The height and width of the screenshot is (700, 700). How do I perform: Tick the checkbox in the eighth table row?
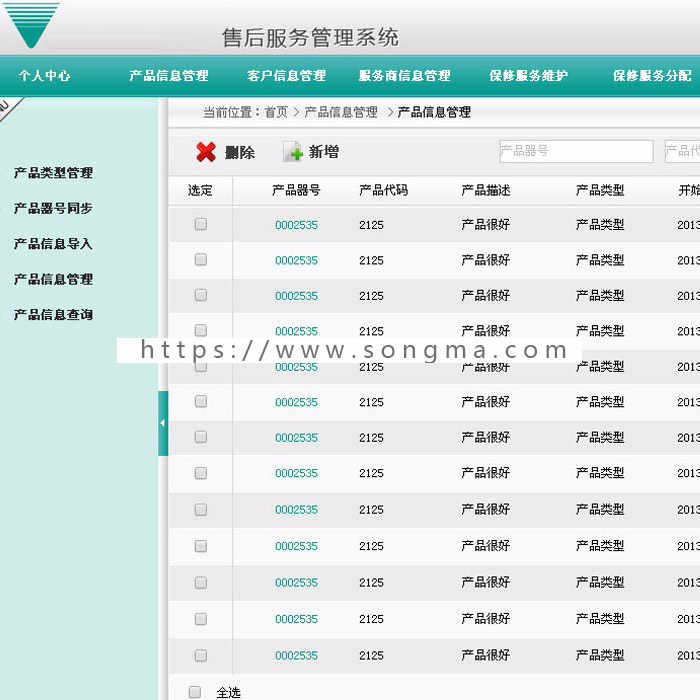tap(201, 473)
